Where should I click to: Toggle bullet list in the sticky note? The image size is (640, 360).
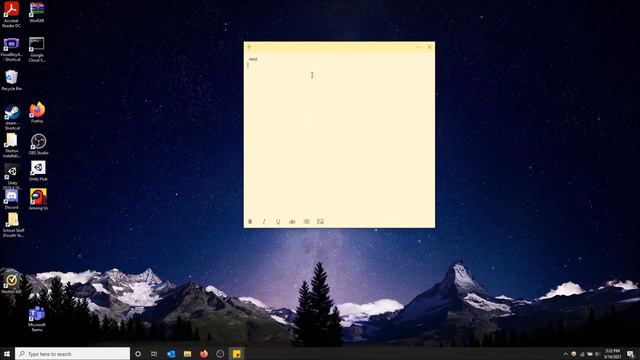[x=306, y=222]
